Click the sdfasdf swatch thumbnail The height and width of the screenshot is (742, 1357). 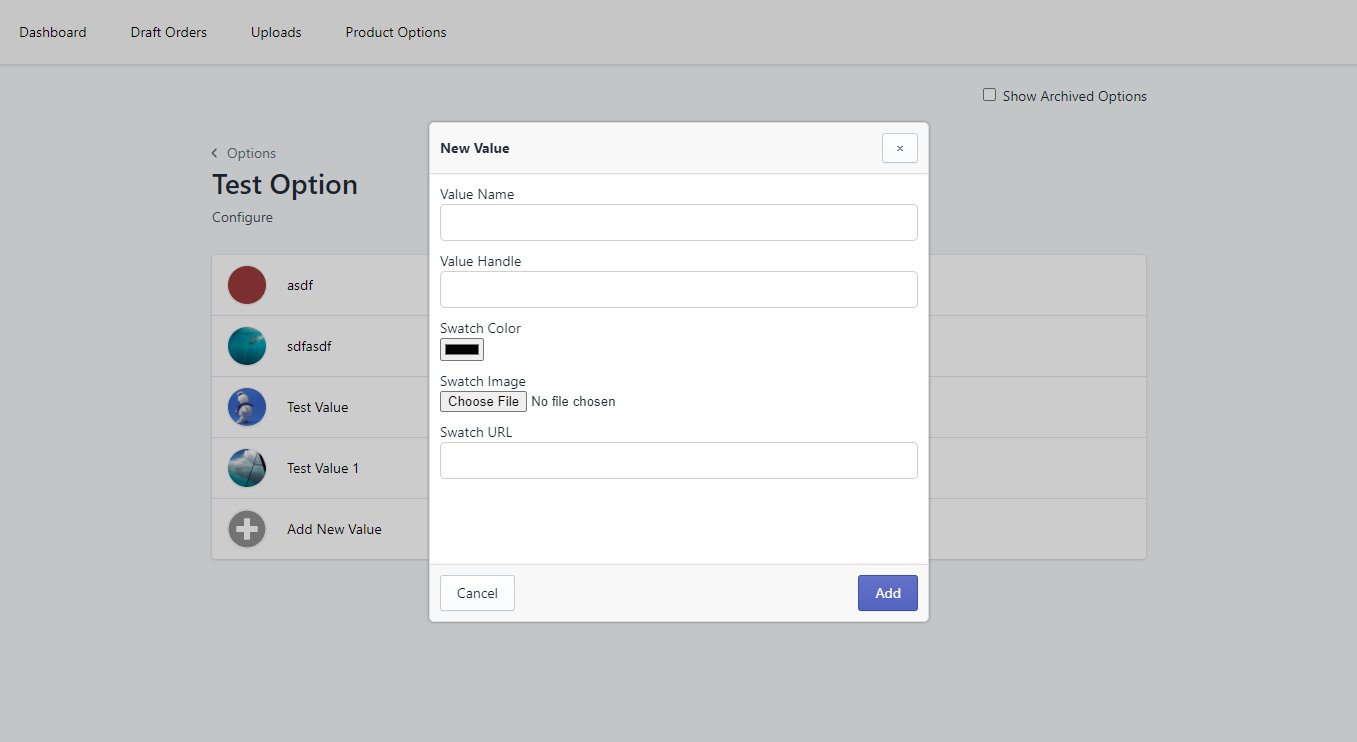tap(246, 346)
